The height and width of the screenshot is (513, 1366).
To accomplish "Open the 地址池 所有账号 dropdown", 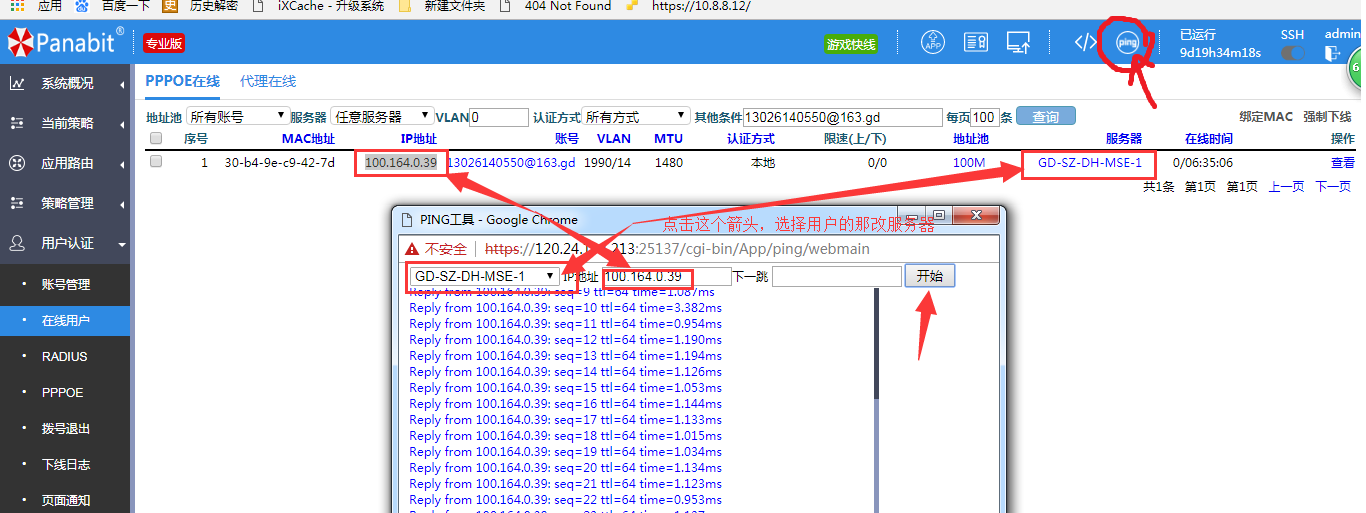I will click(x=238, y=117).
